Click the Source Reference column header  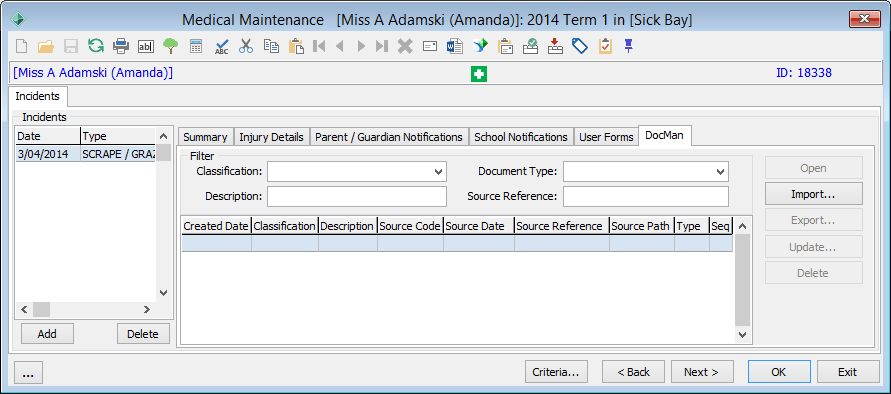(x=561, y=226)
